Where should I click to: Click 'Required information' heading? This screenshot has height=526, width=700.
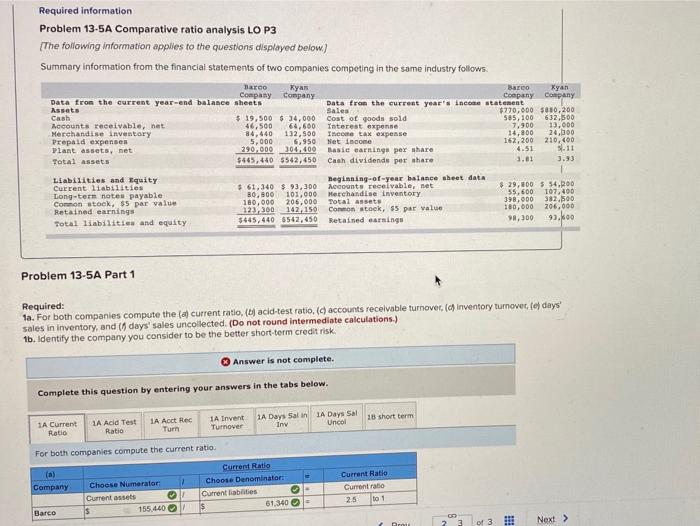pos(85,11)
